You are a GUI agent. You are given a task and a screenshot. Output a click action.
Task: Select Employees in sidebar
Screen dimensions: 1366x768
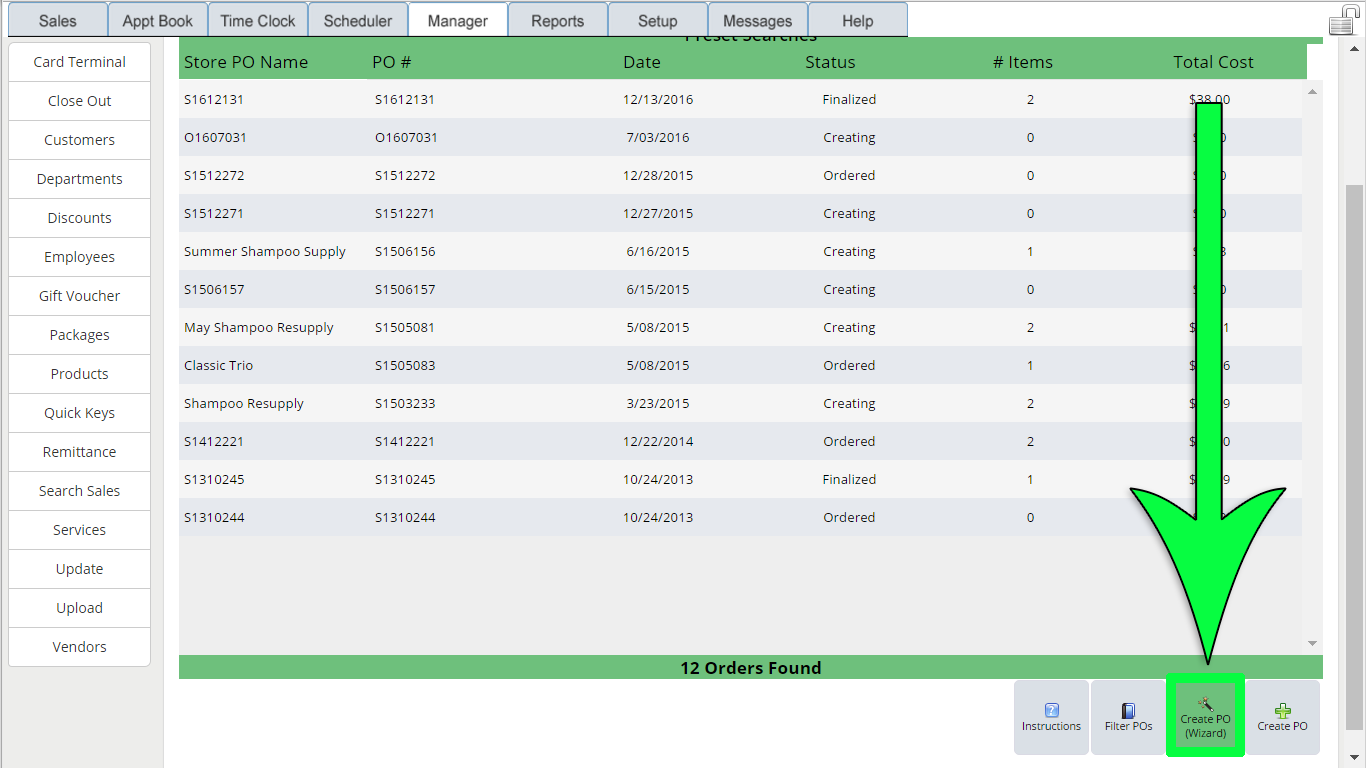coord(79,257)
